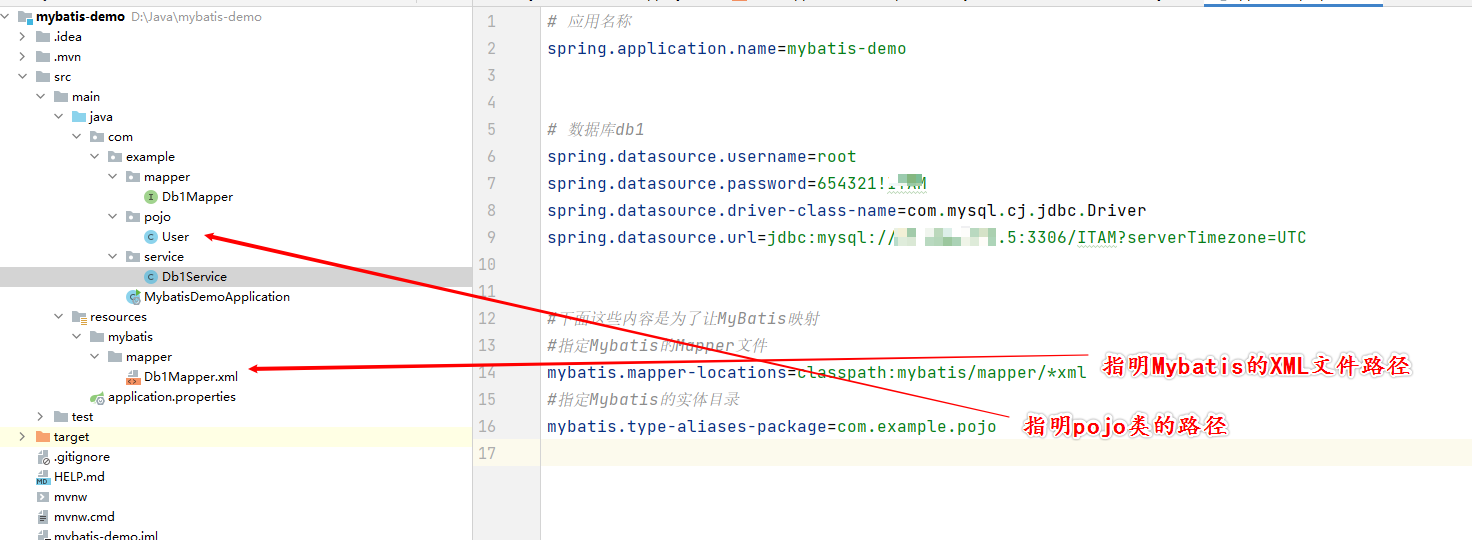Viewport: 1472px width, 540px height.
Task: Click the mybatis-demo module icon
Action: point(25,17)
